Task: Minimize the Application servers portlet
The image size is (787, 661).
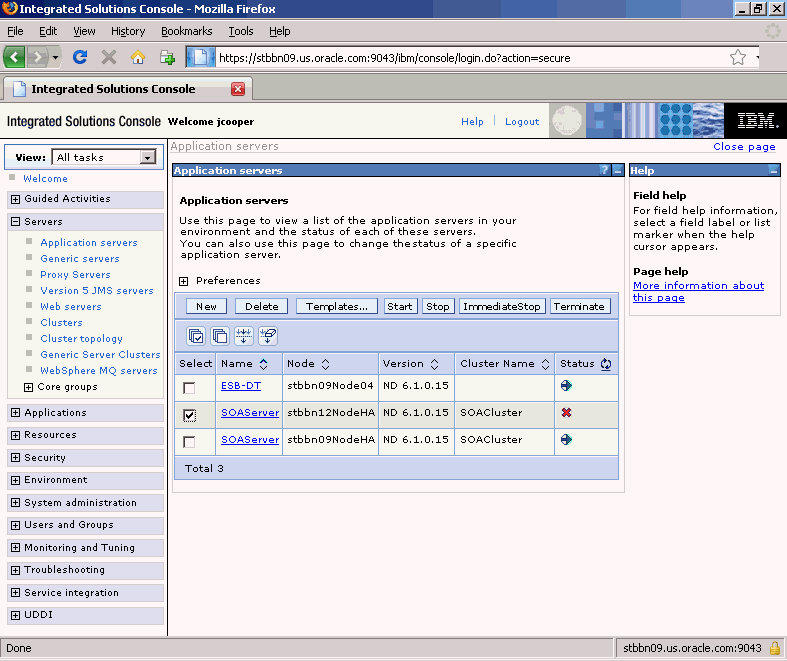Action: 618,171
